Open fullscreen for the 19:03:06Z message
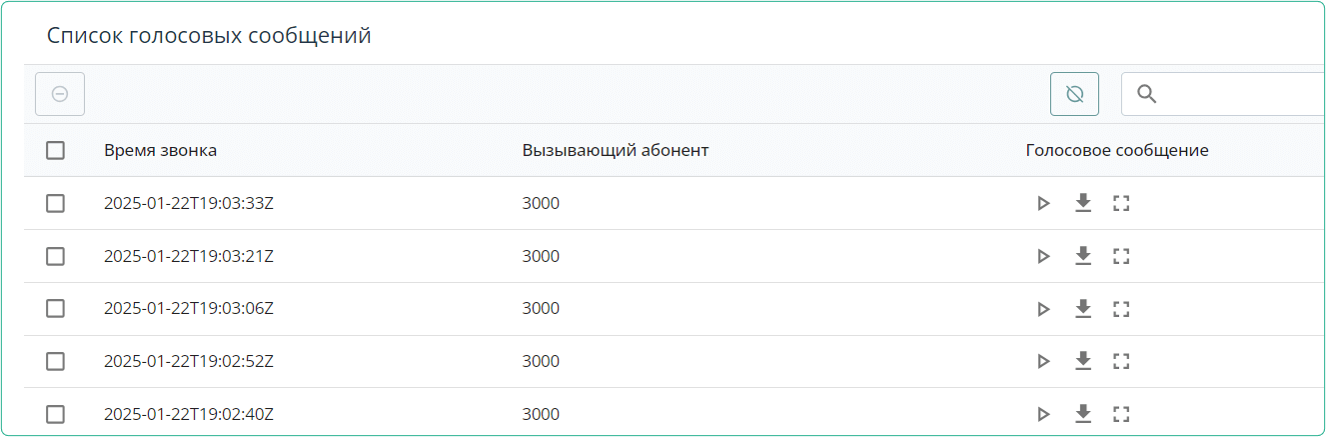 coord(1121,309)
